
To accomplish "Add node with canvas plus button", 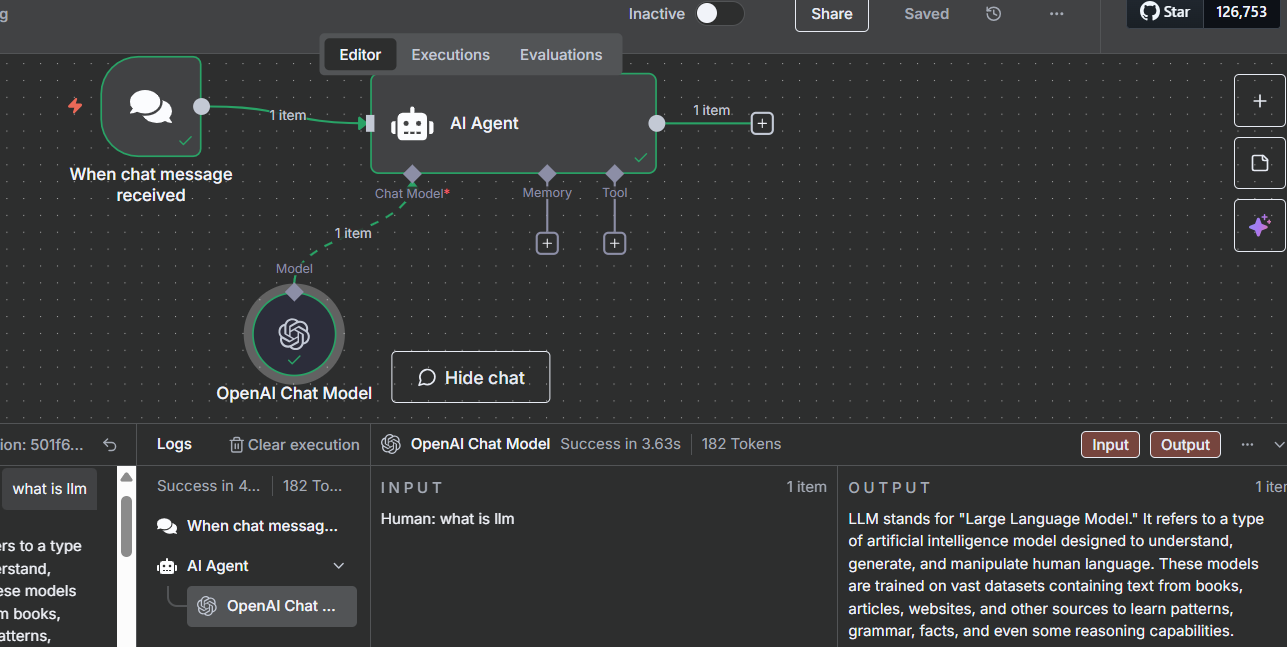I will pos(1259,101).
